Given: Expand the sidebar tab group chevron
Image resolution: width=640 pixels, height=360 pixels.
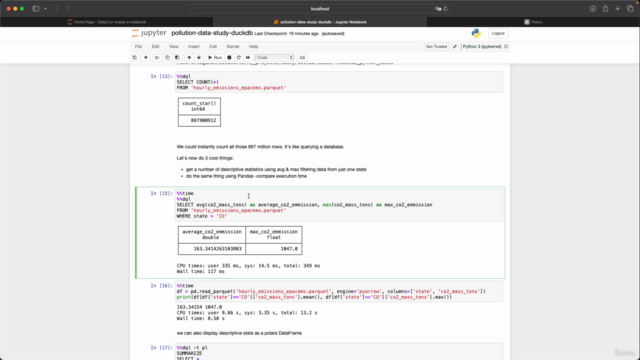Looking at the screenshot, I should (x=45, y=9).
